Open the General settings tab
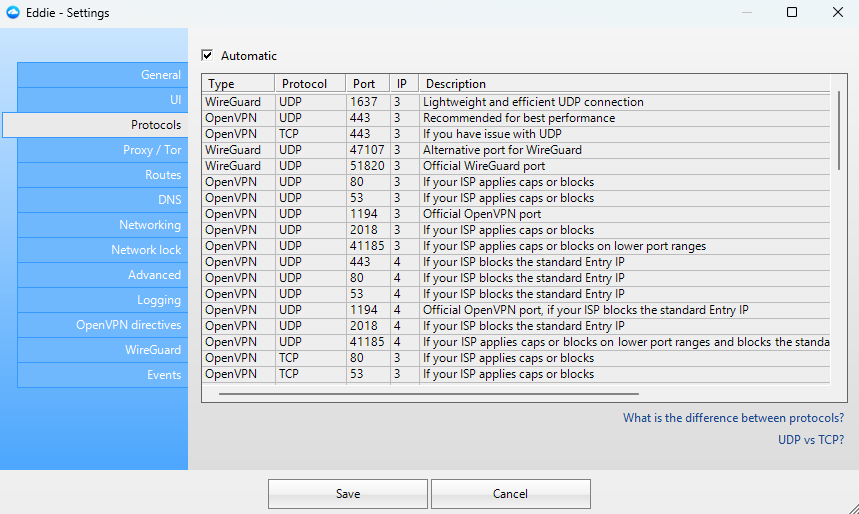The width and height of the screenshot is (859, 514). pyautogui.click(x=102, y=75)
